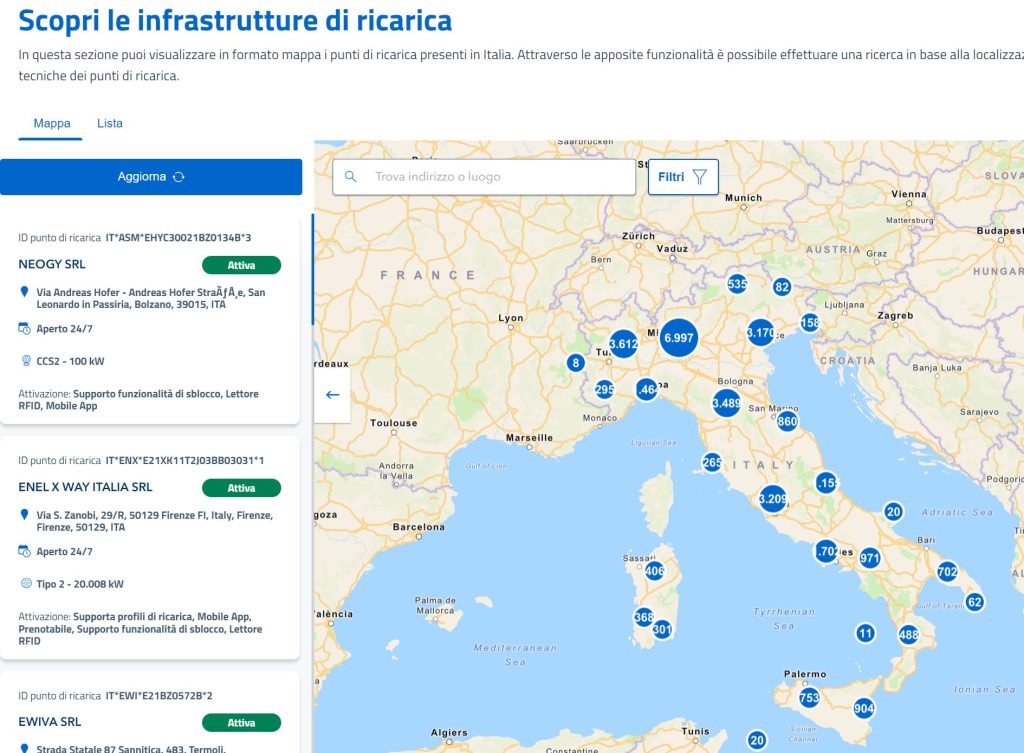1024x753 pixels.
Task: Click the 62 cluster in southern Puglia
Action: [974, 602]
